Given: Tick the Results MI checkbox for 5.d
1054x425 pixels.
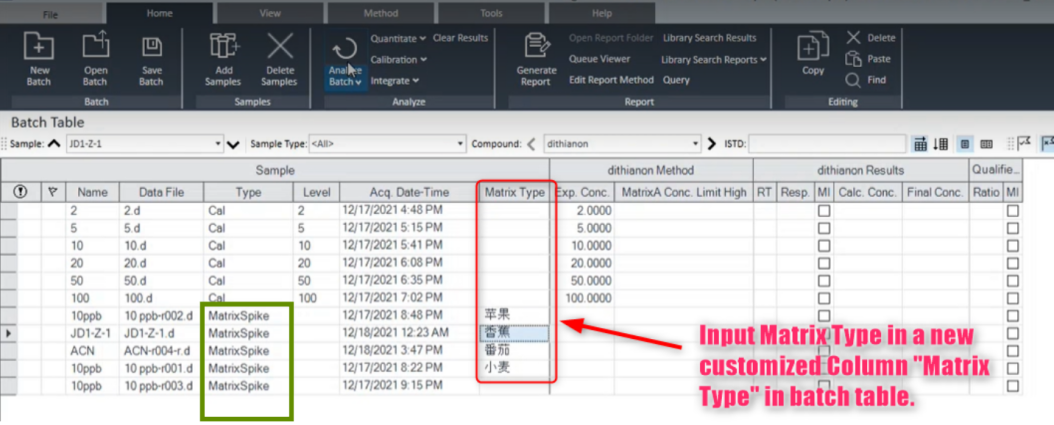Looking at the screenshot, I should 823,228.
